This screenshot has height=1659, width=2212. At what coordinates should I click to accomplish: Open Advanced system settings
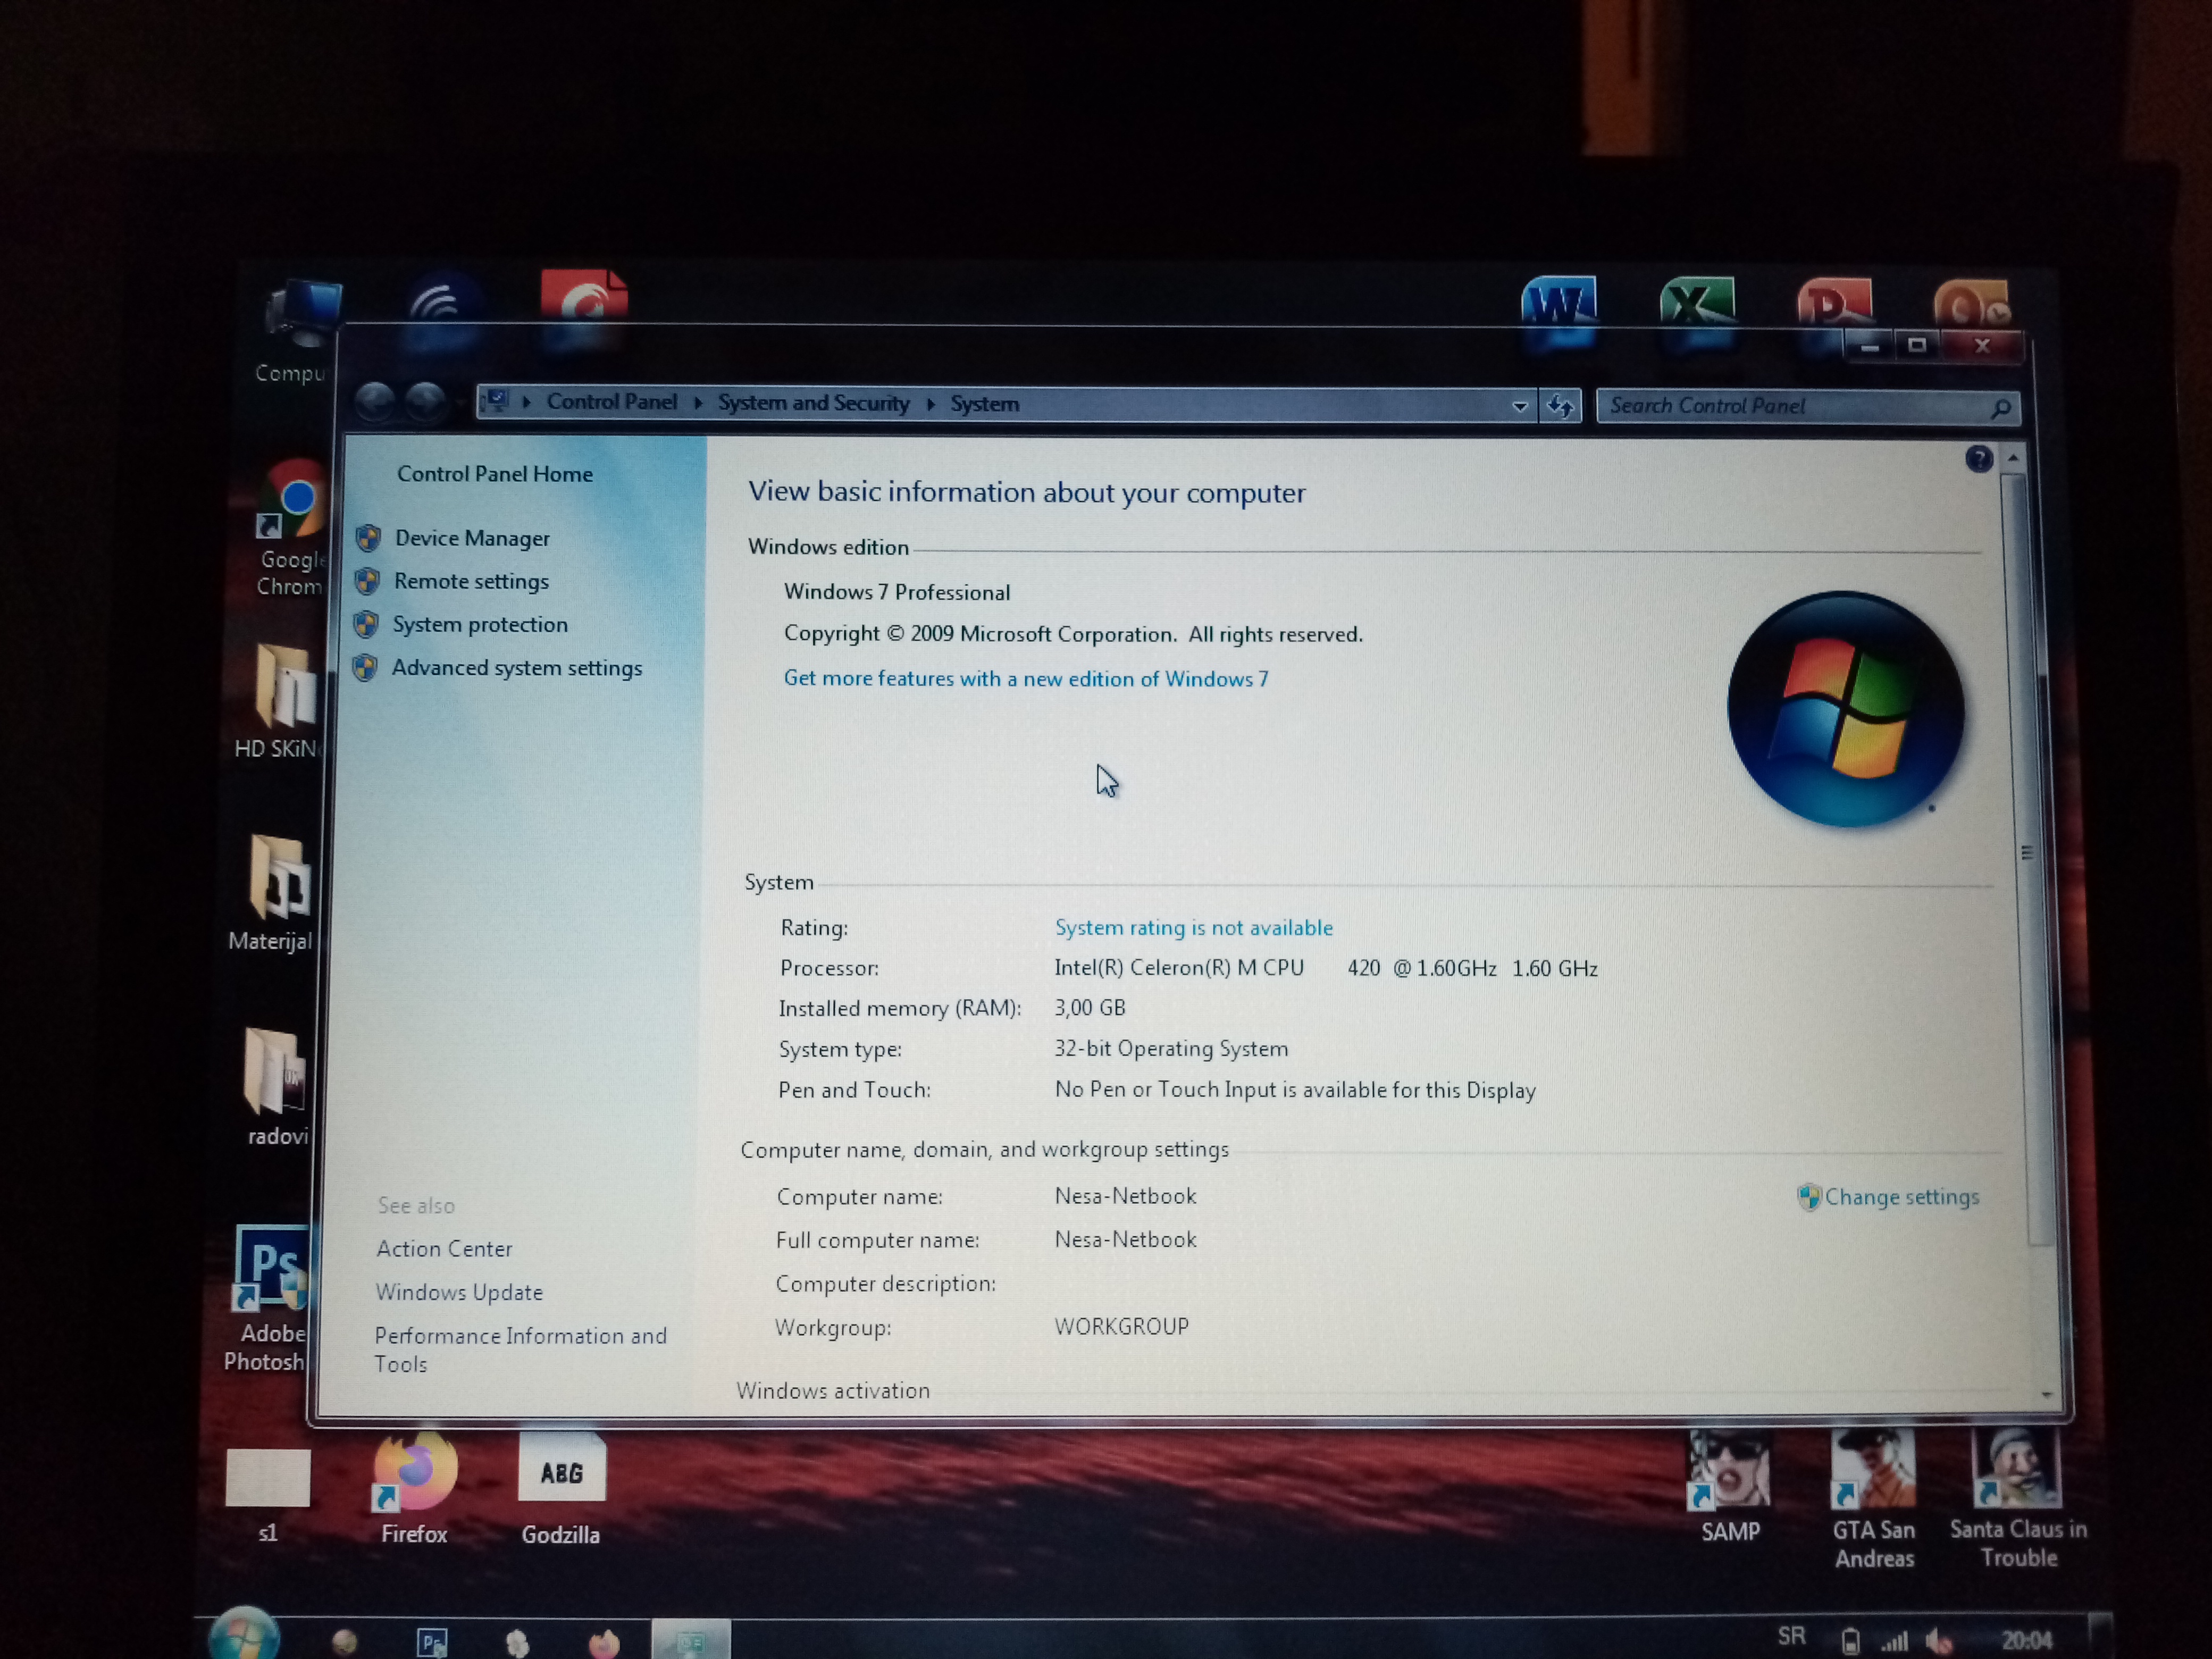[x=516, y=667]
